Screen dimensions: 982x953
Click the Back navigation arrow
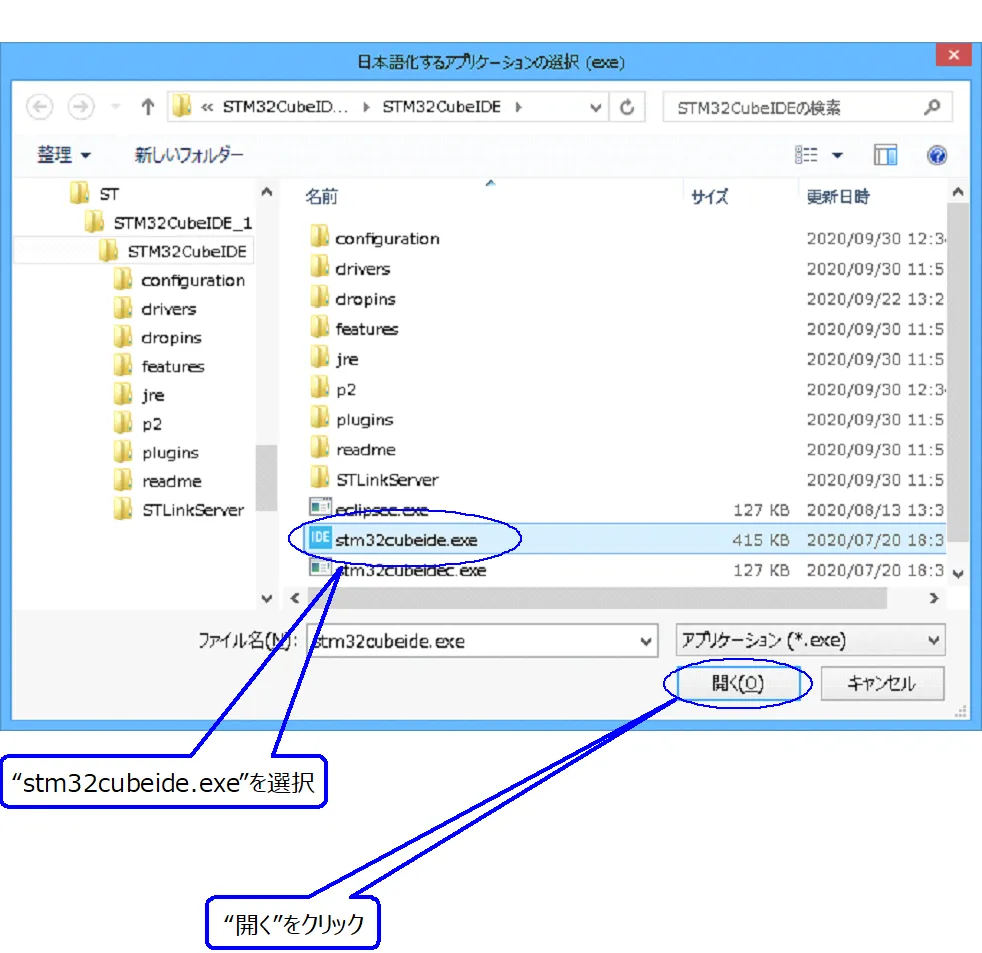click(x=39, y=107)
